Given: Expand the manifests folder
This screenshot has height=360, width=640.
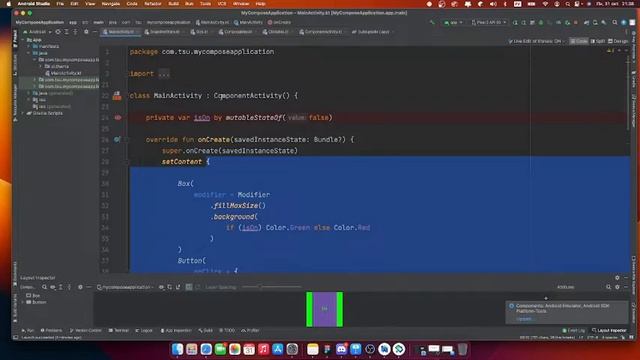Looking at the screenshot, I should (x=29, y=47).
